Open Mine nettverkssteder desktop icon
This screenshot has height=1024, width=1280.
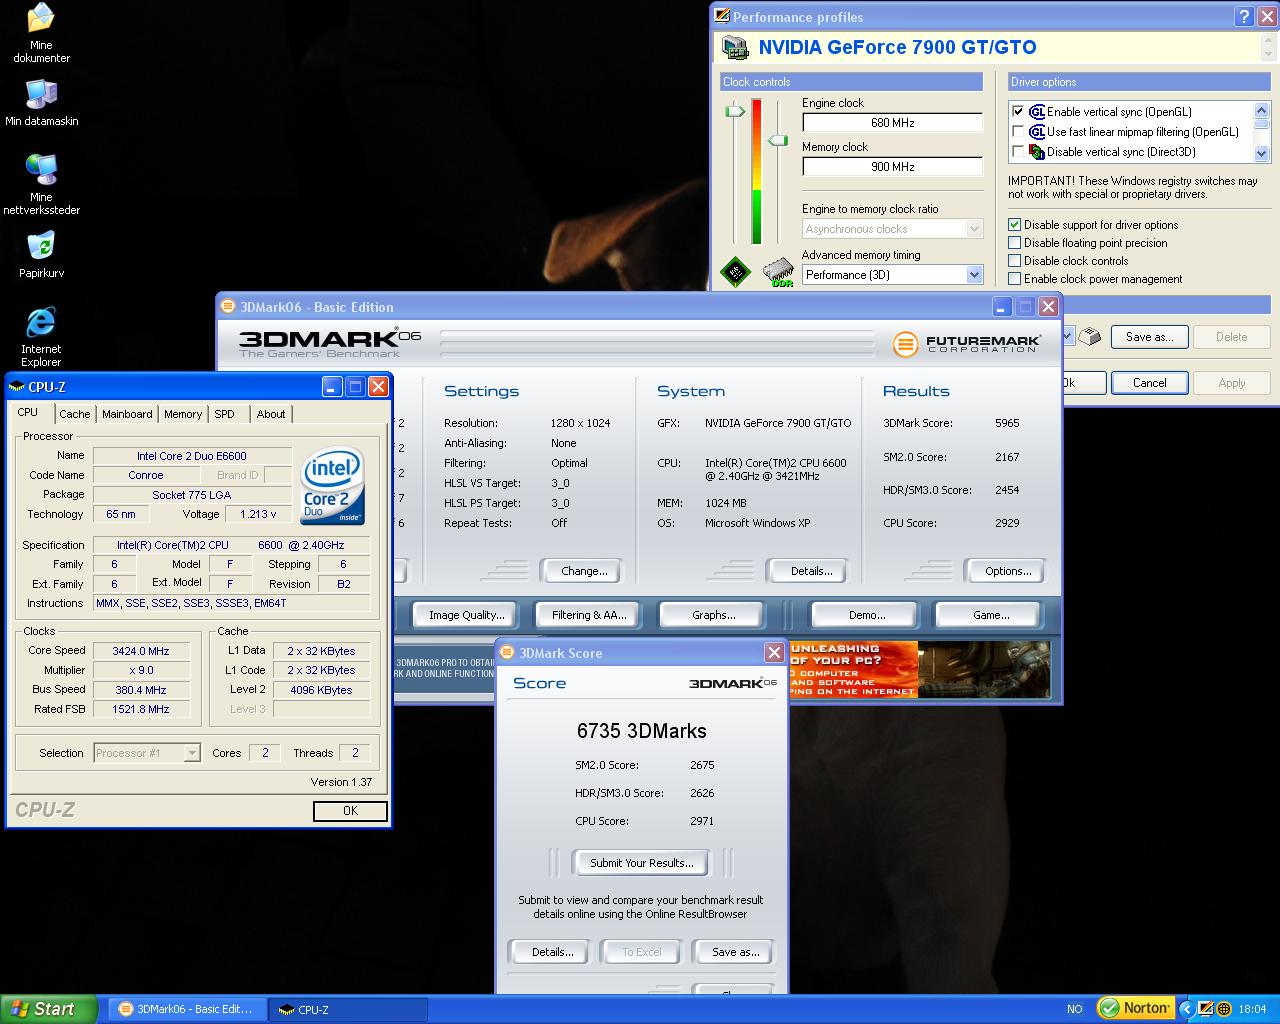pos(41,184)
